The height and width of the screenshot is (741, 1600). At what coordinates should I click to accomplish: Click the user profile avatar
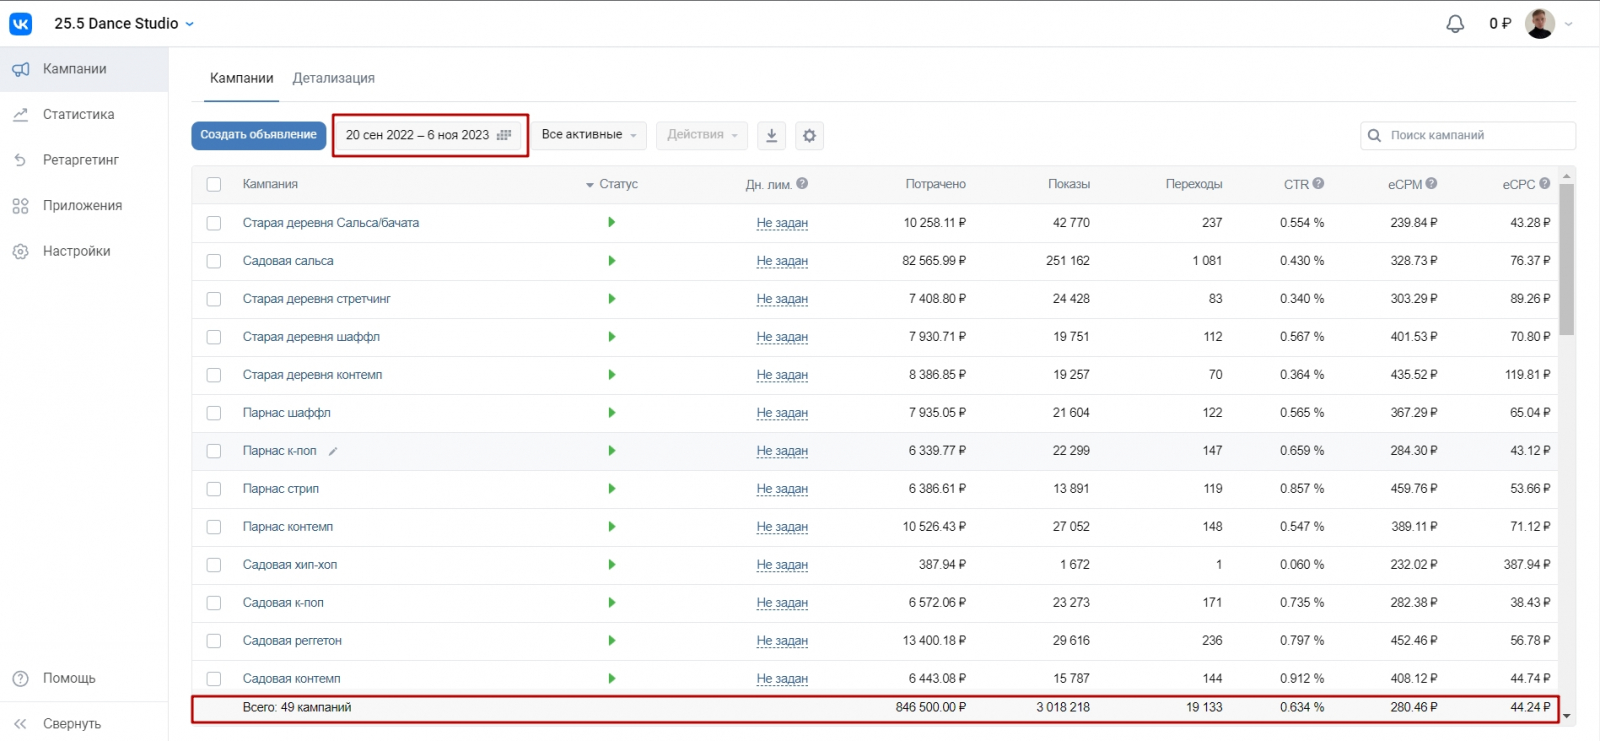1539,24
